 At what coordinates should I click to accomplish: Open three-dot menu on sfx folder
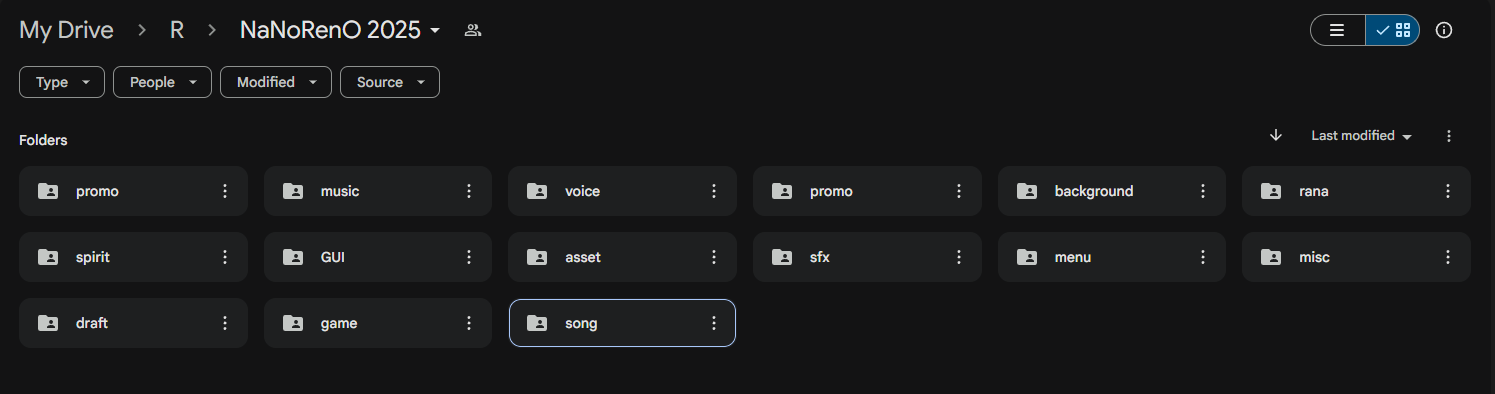959,257
